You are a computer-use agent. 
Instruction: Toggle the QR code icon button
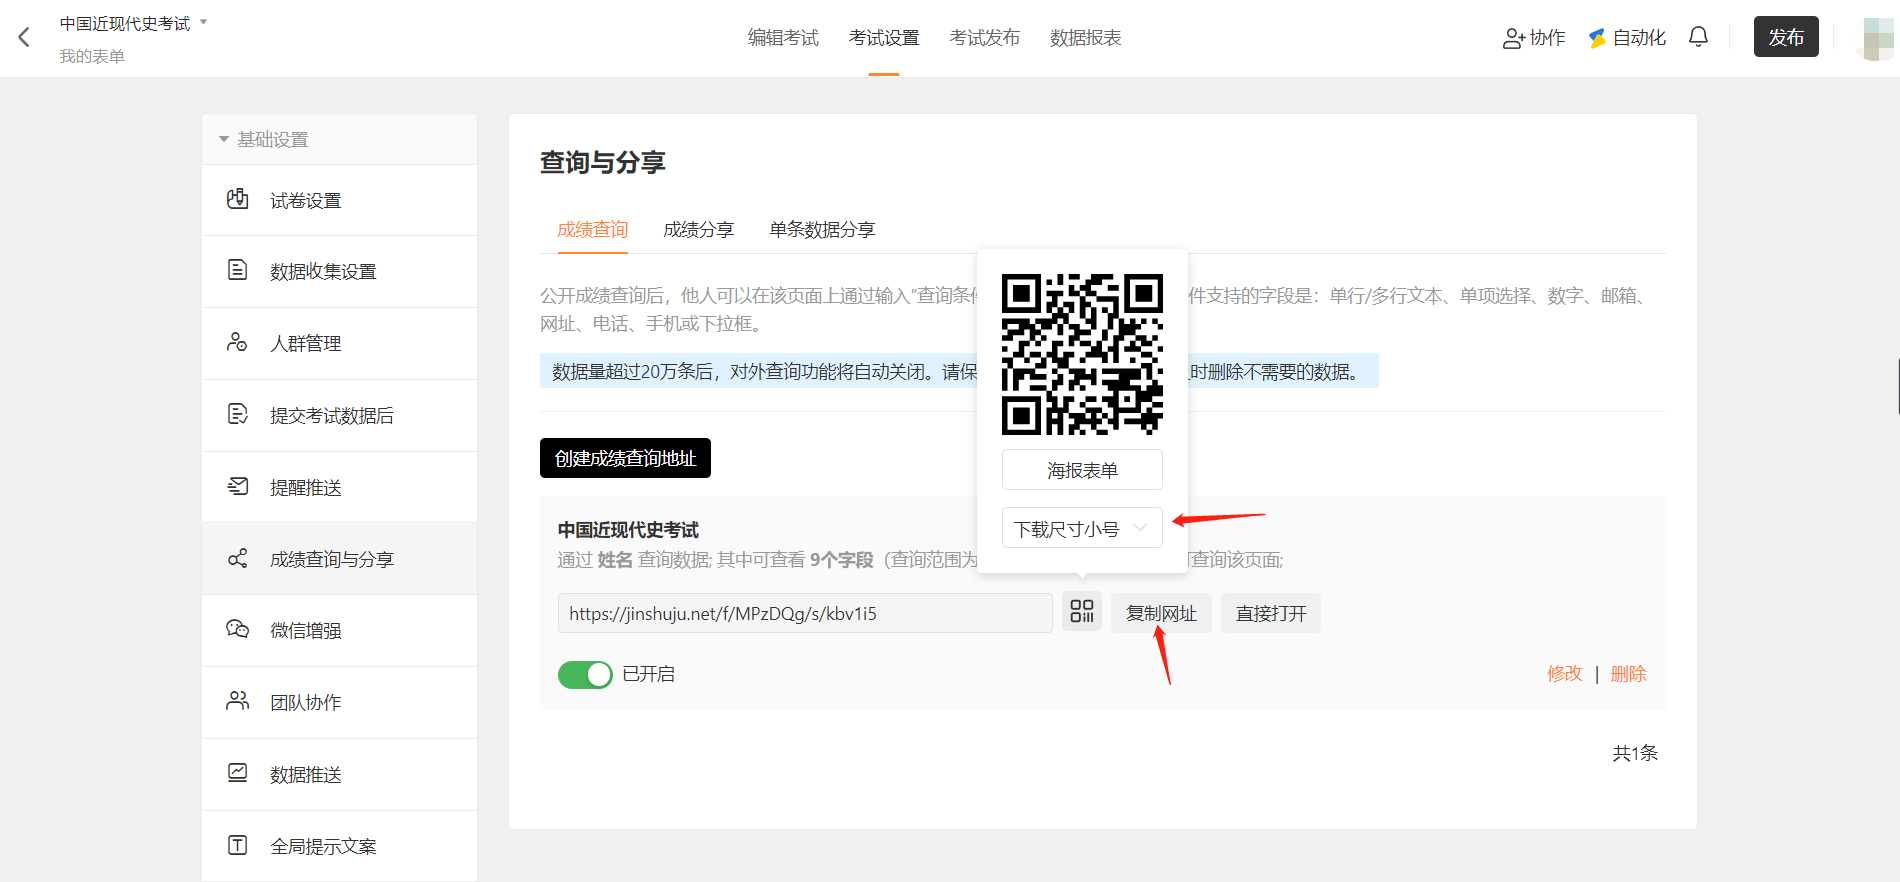click(1082, 612)
